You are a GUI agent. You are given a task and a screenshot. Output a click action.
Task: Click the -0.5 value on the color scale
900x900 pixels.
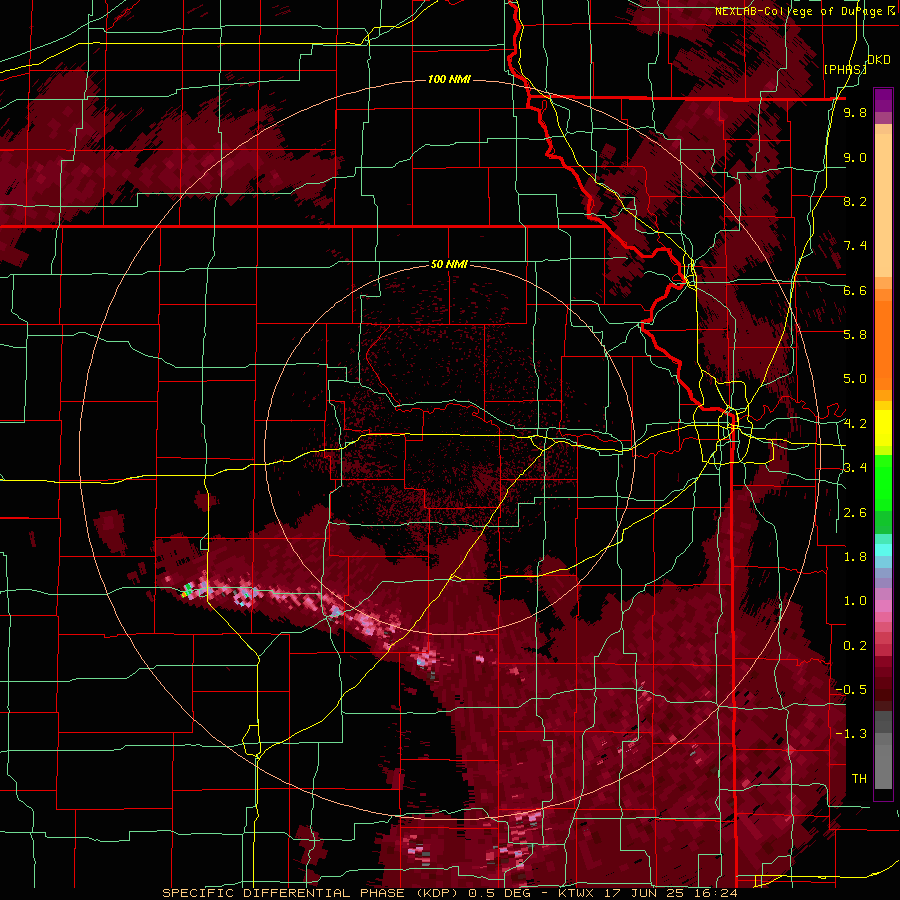coord(851,689)
